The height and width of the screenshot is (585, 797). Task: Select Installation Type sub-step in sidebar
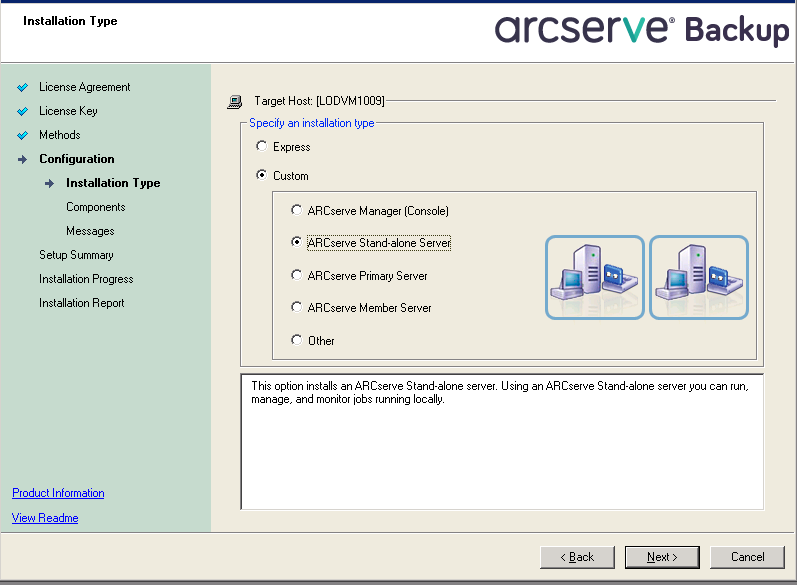click(x=113, y=183)
